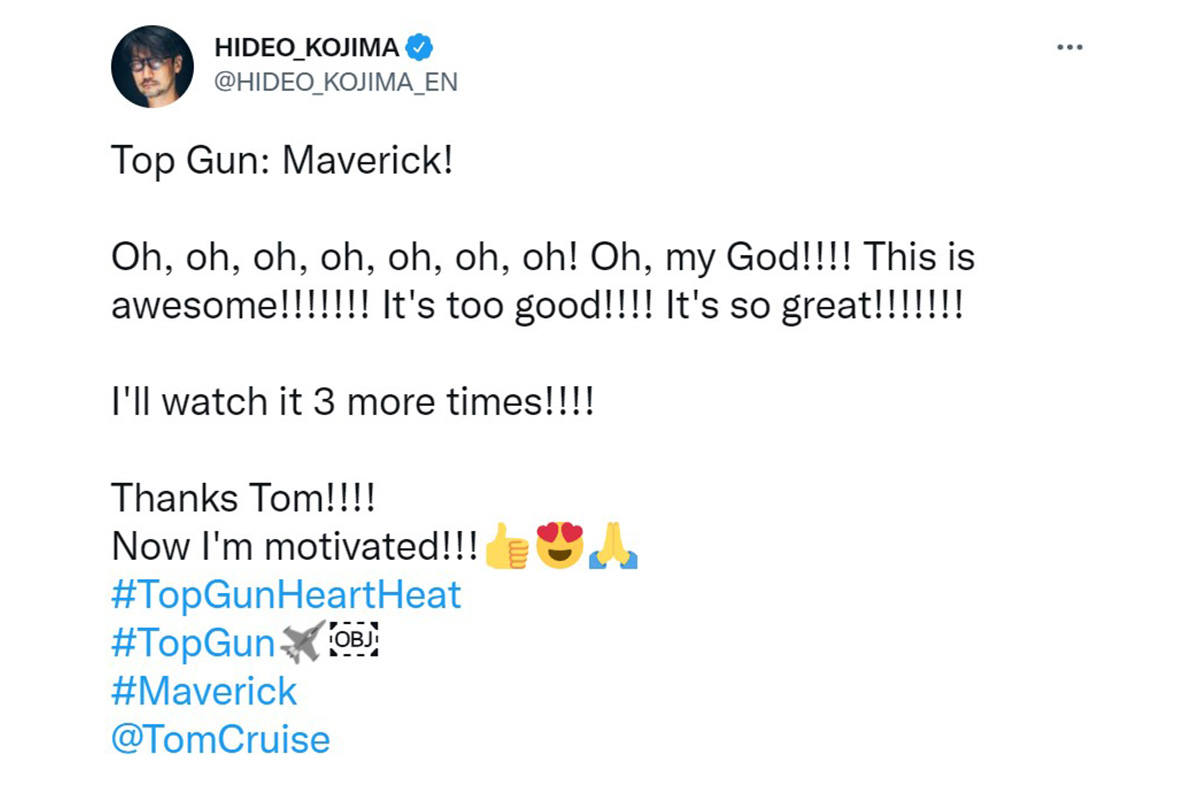This screenshot has width=1200, height=800.
Task: Click Hideo Kojima's profile picture
Action: point(152,67)
